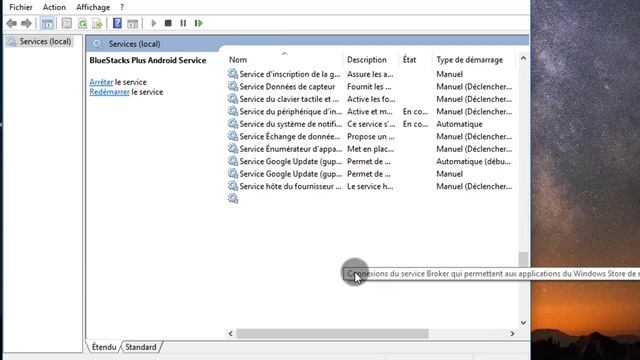Go back with the left arrow toolbar icon

pyautogui.click(x=11, y=23)
